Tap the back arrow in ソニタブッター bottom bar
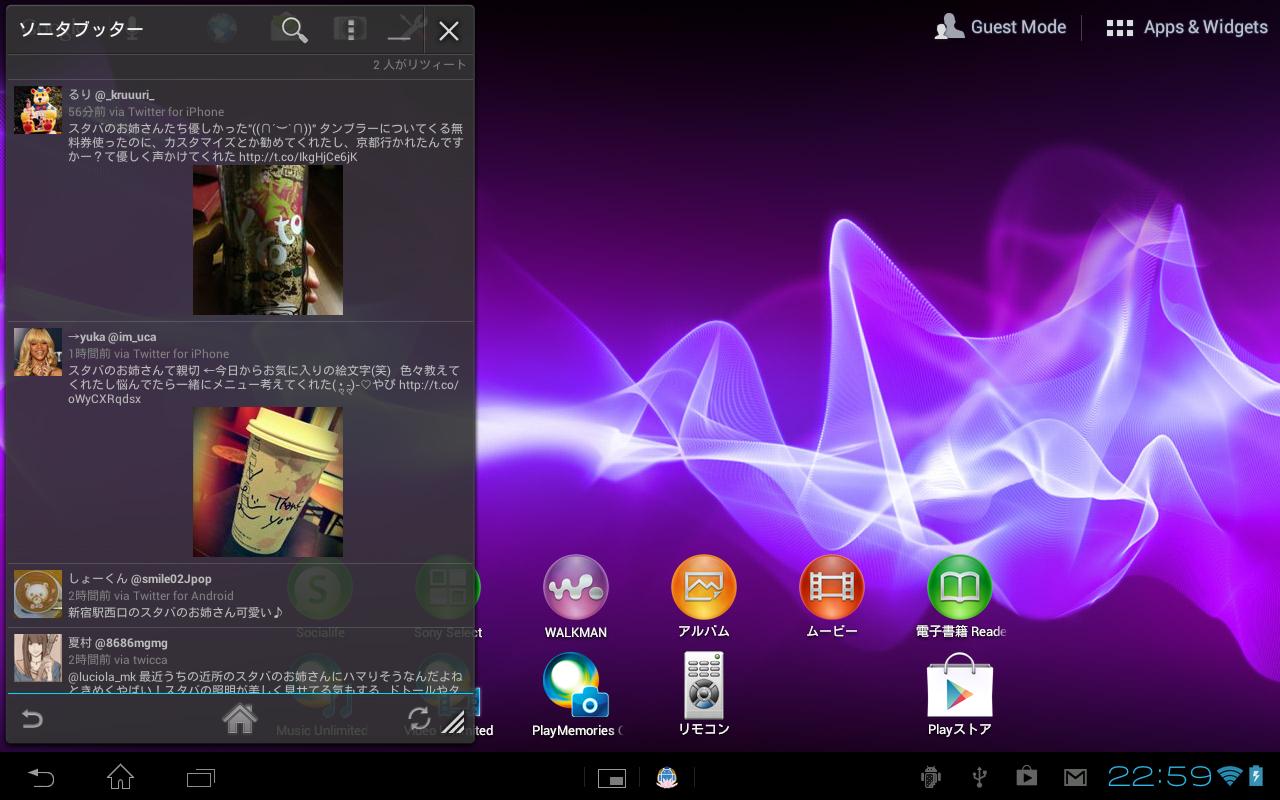This screenshot has height=800, width=1280. point(32,719)
